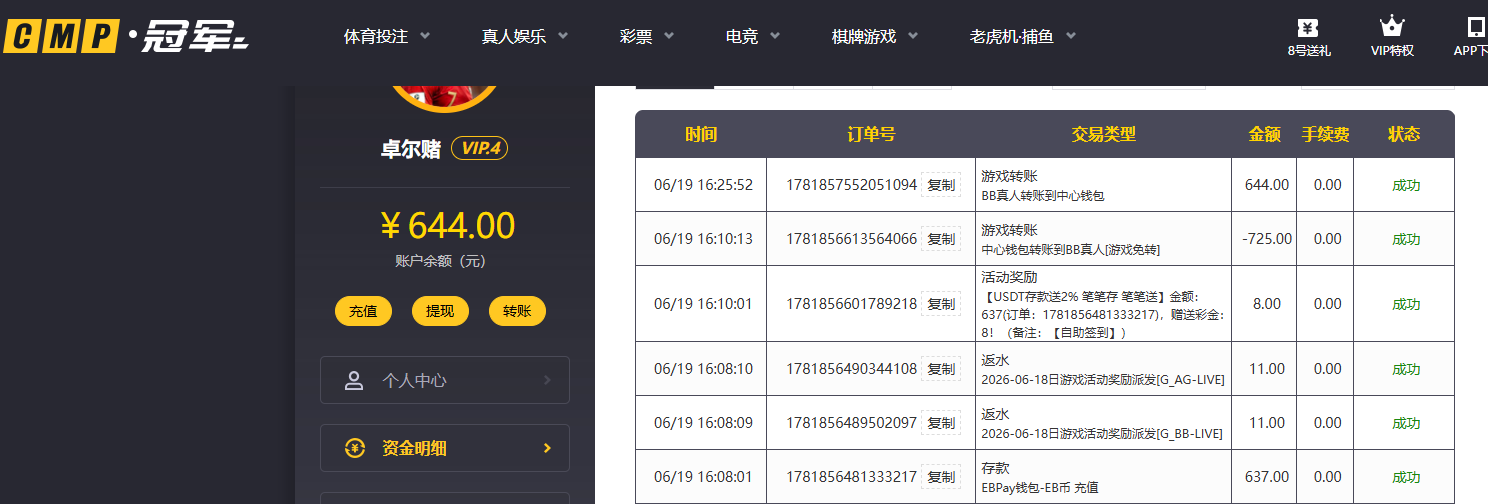Click 成功 status in the 16:25:52 row
Image resolution: width=1488 pixels, height=504 pixels.
1406,185
